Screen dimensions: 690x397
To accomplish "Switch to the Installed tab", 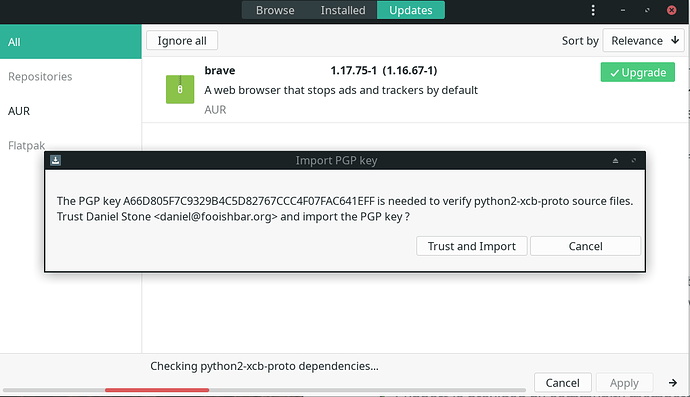I will [x=343, y=10].
